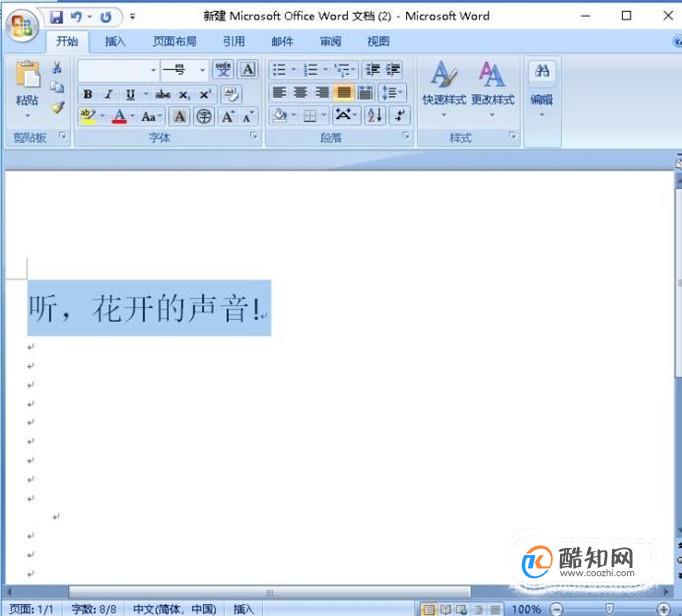Screen dimensions: 682x616
Task: Open the 快速样式 (Quick Styles) gallery
Action: pos(444,89)
